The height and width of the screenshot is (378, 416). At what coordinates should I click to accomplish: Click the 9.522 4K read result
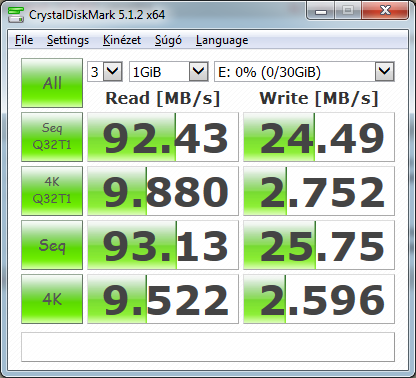click(x=163, y=299)
